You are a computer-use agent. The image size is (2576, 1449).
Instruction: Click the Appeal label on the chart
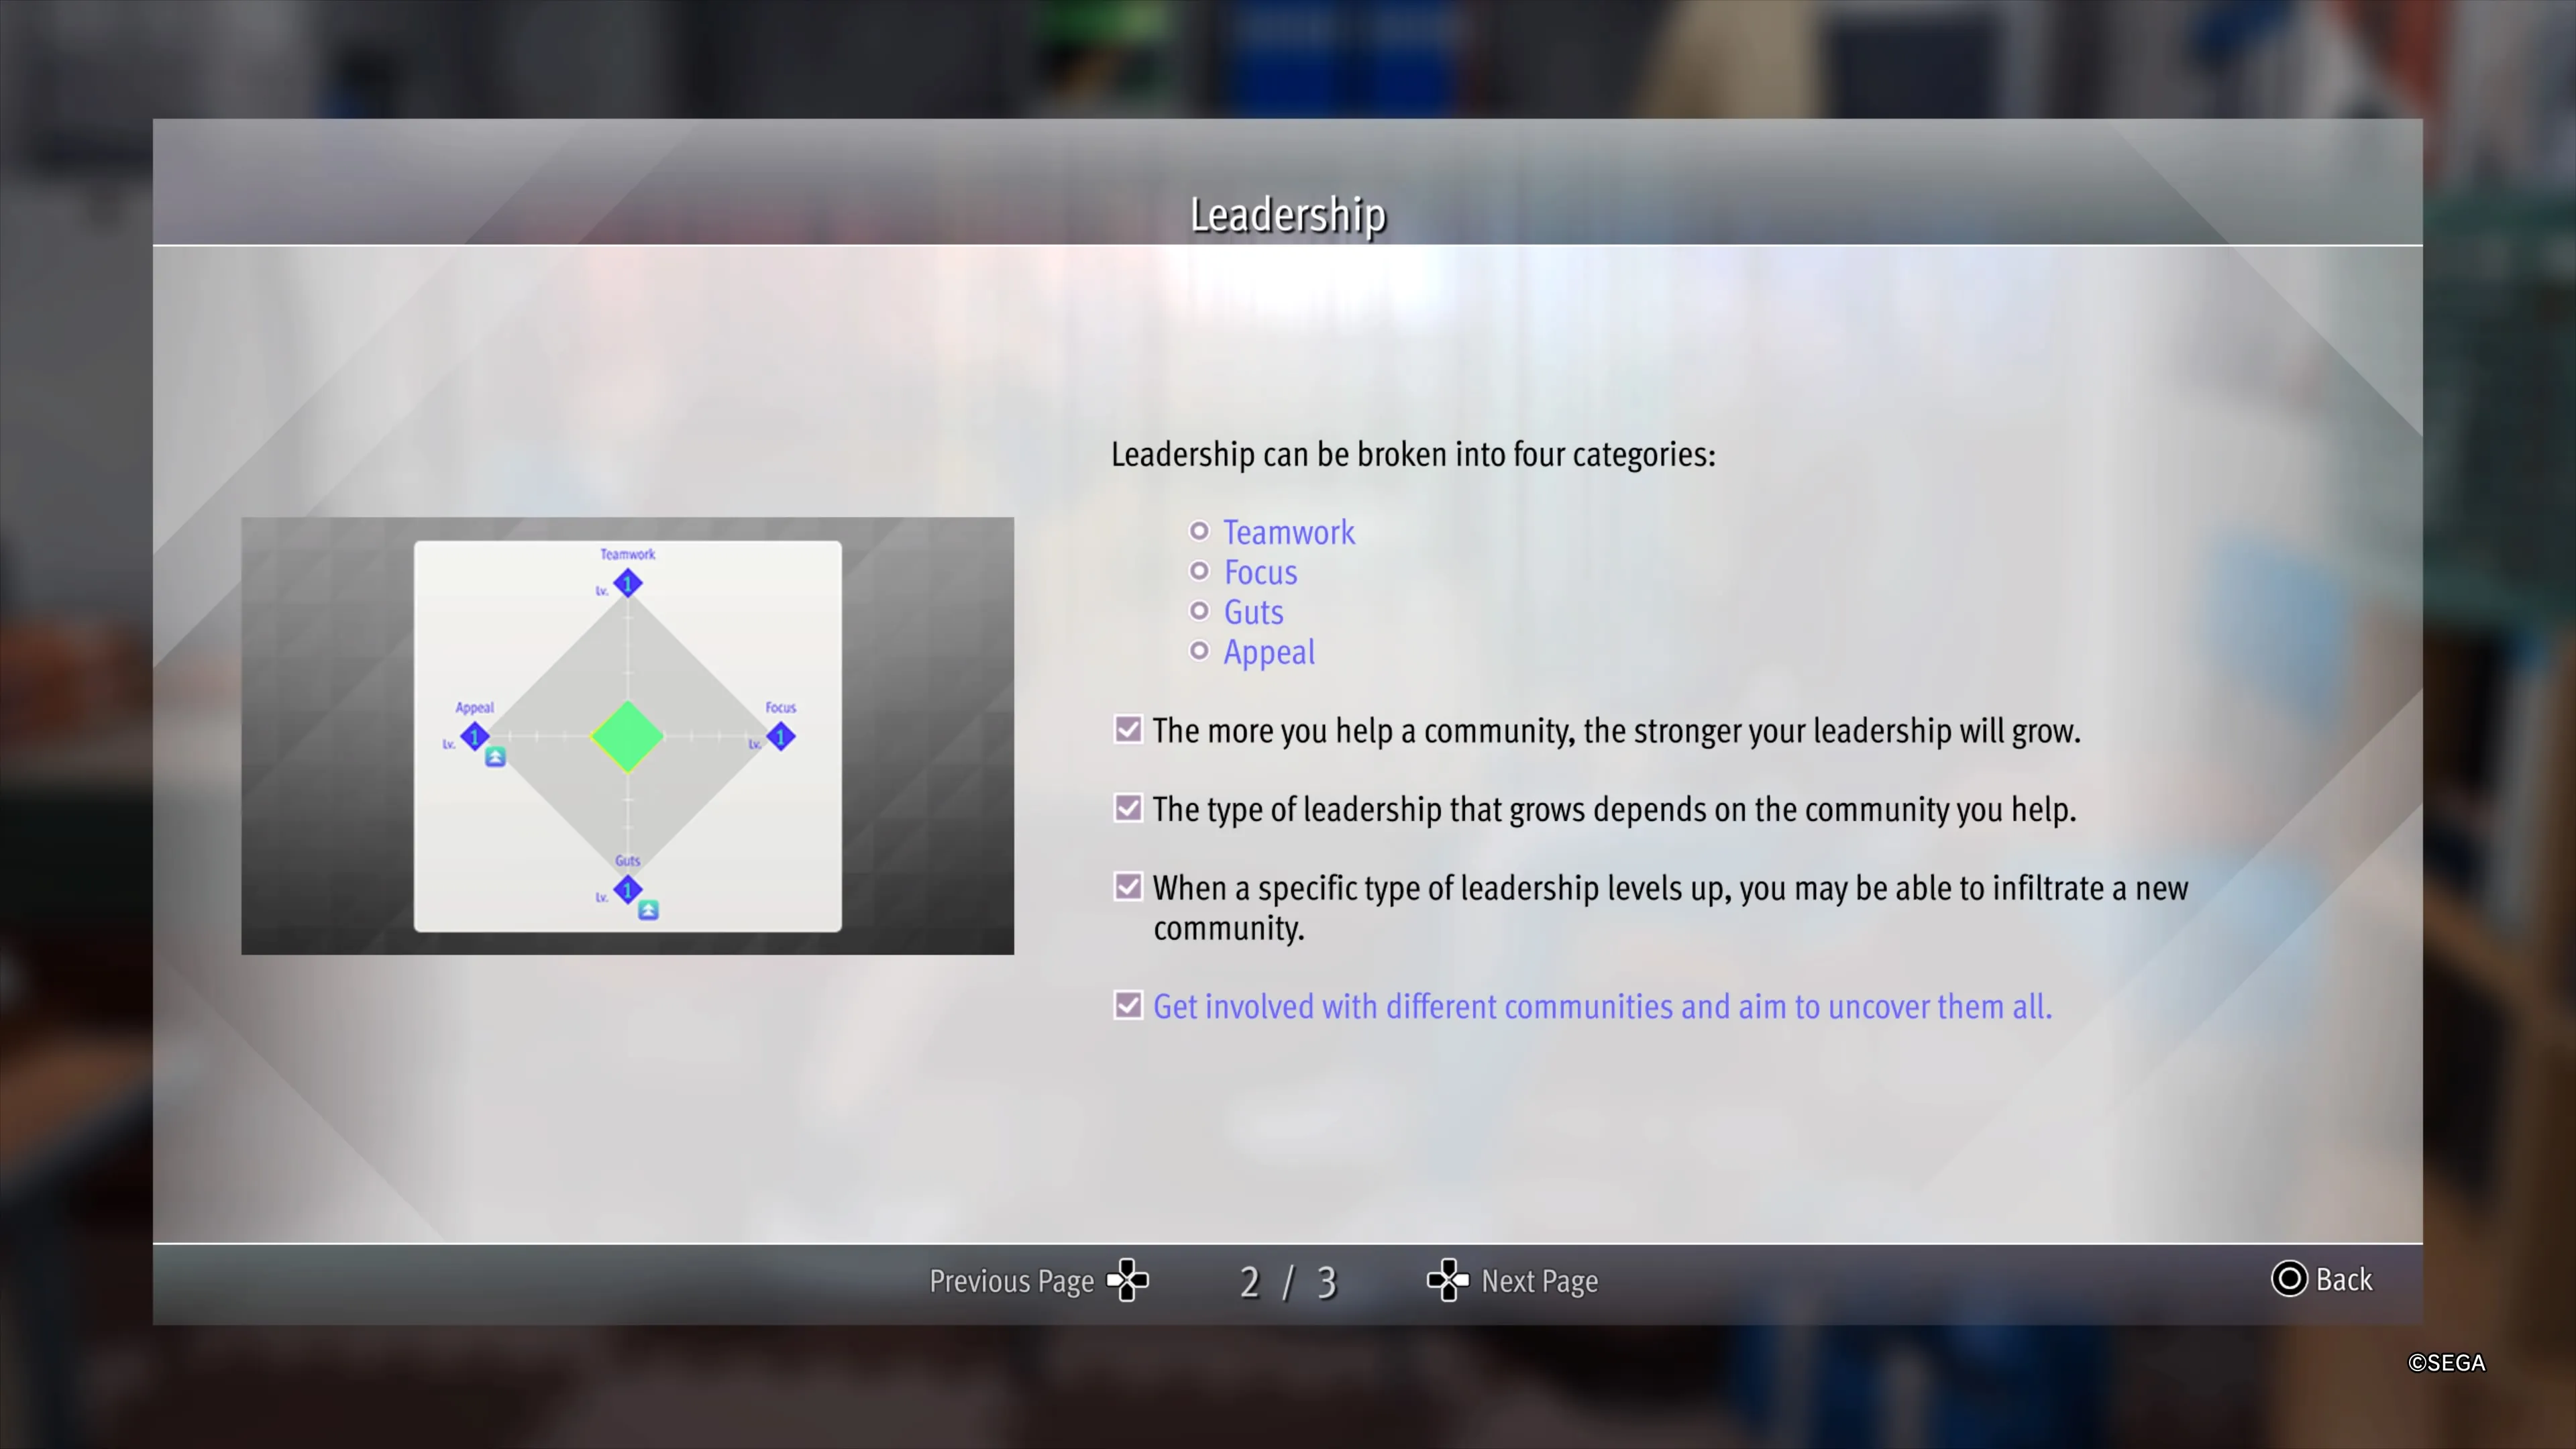[474, 708]
